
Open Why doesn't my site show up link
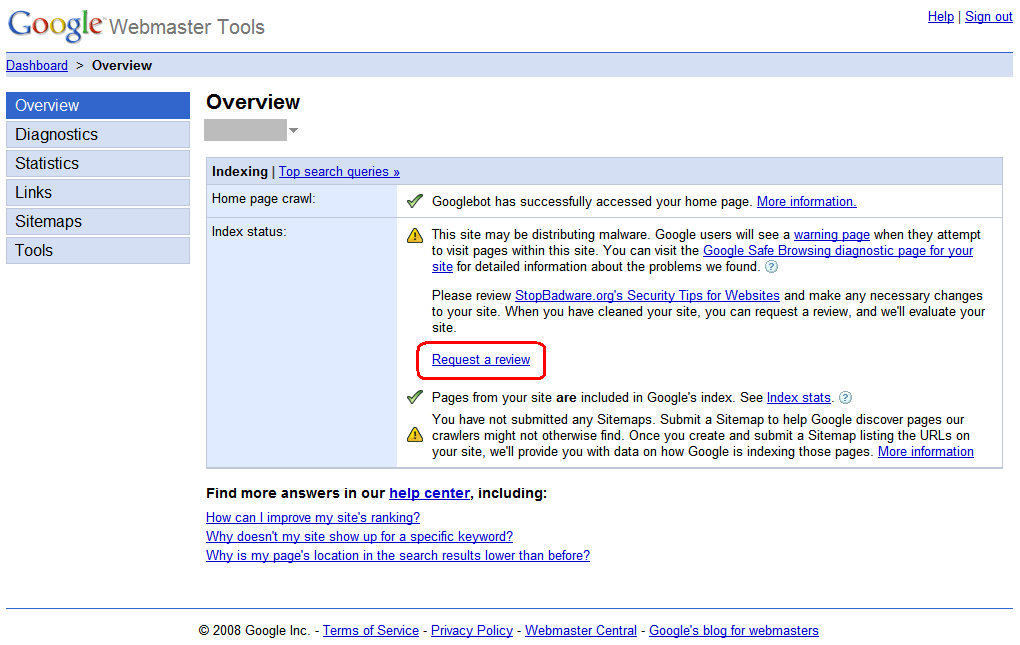tap(360, 536)
